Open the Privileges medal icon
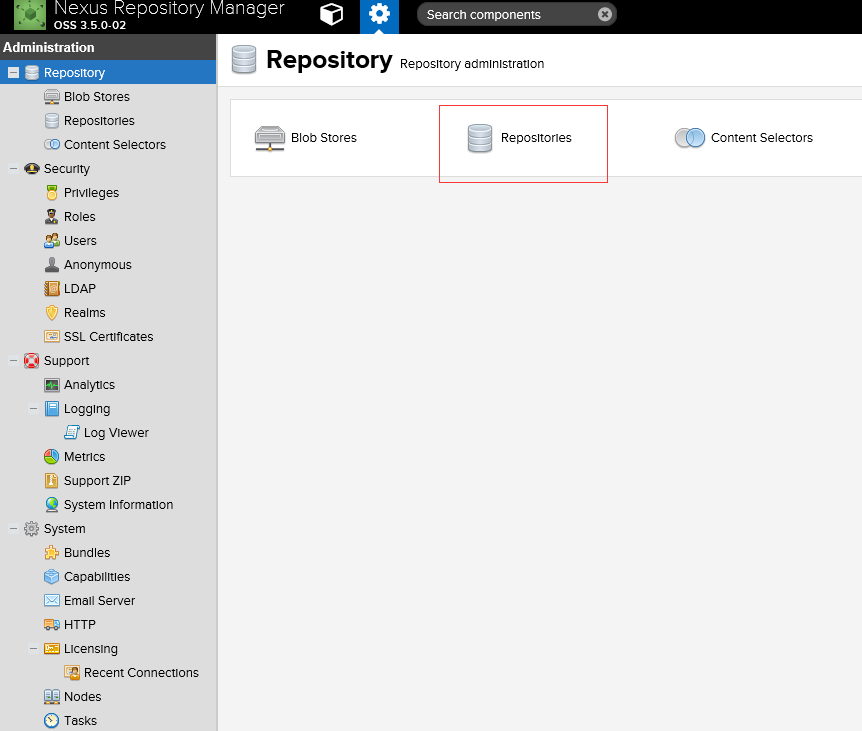 click(x=52, y=192)
